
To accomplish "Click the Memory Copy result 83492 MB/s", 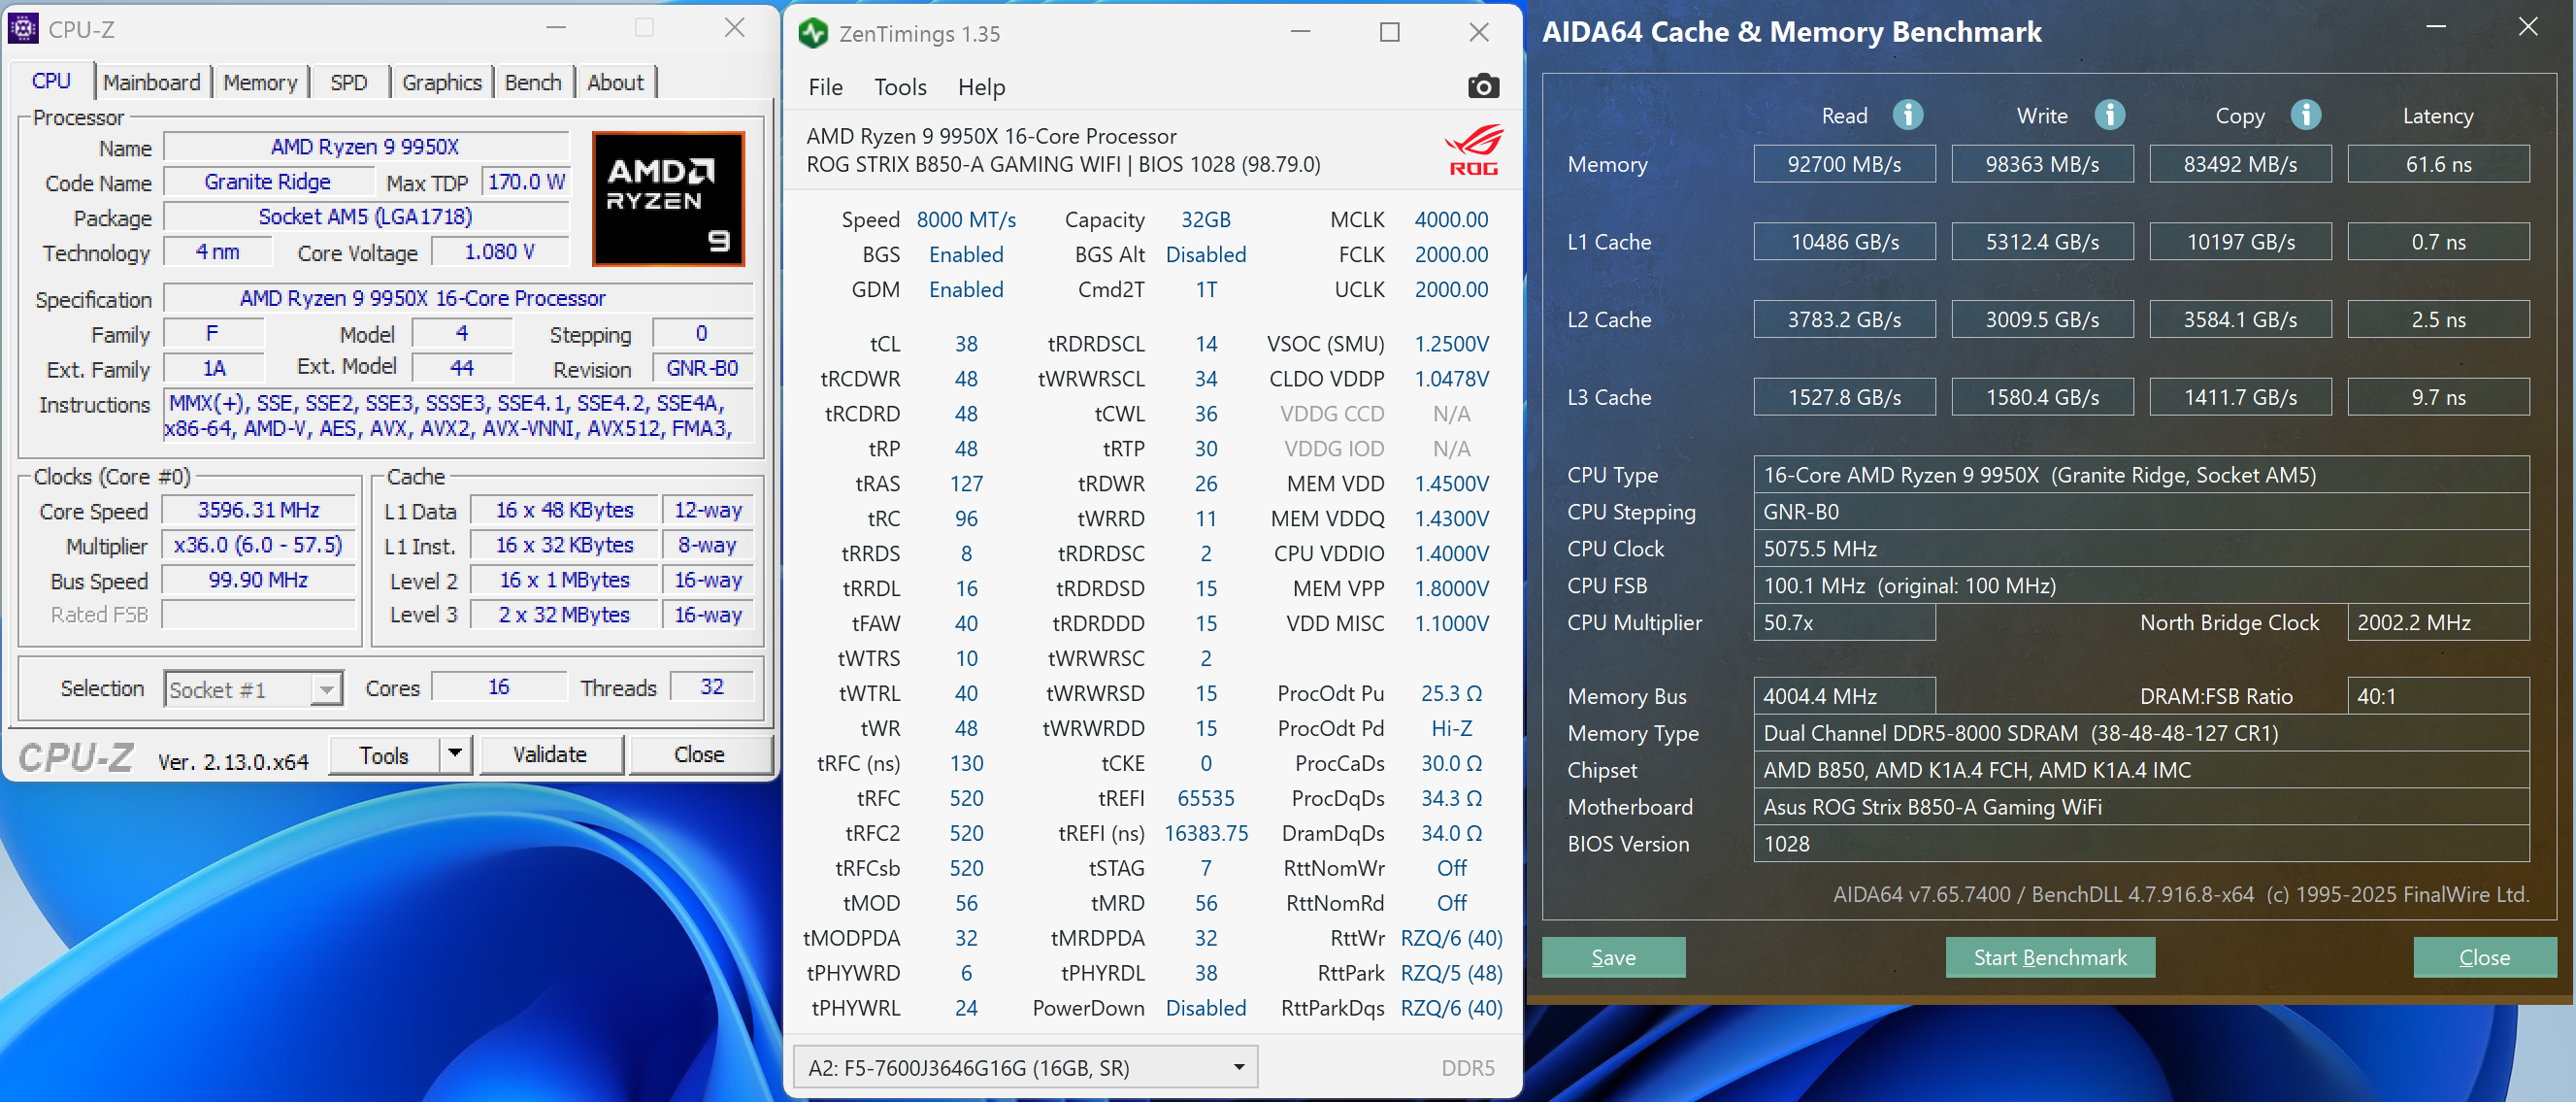I will (2240, 164).
